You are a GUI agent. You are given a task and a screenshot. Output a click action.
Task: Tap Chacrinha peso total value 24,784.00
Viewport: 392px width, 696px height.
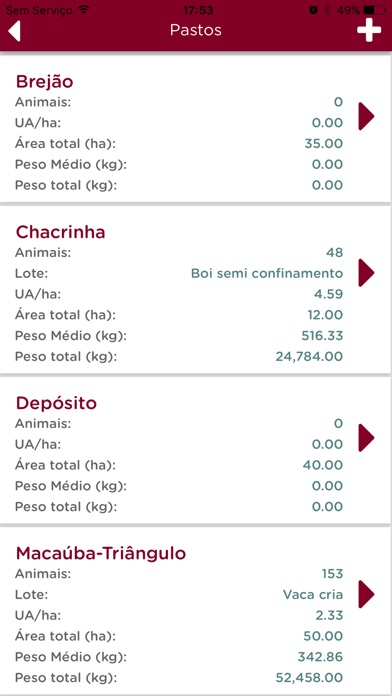click(x=309, y=356)
